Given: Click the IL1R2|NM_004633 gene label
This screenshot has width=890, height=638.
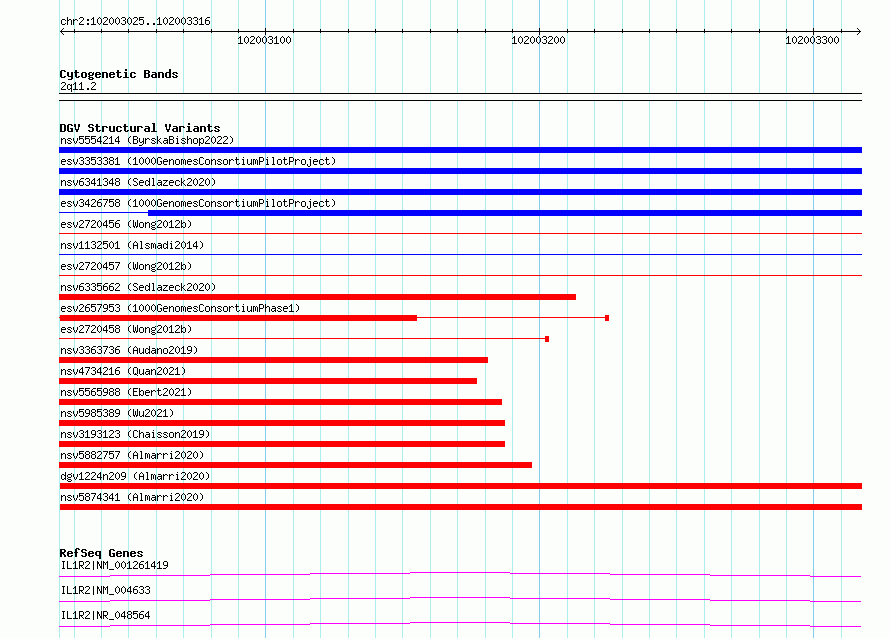Looking at the screenshot, I should point(106,590).
